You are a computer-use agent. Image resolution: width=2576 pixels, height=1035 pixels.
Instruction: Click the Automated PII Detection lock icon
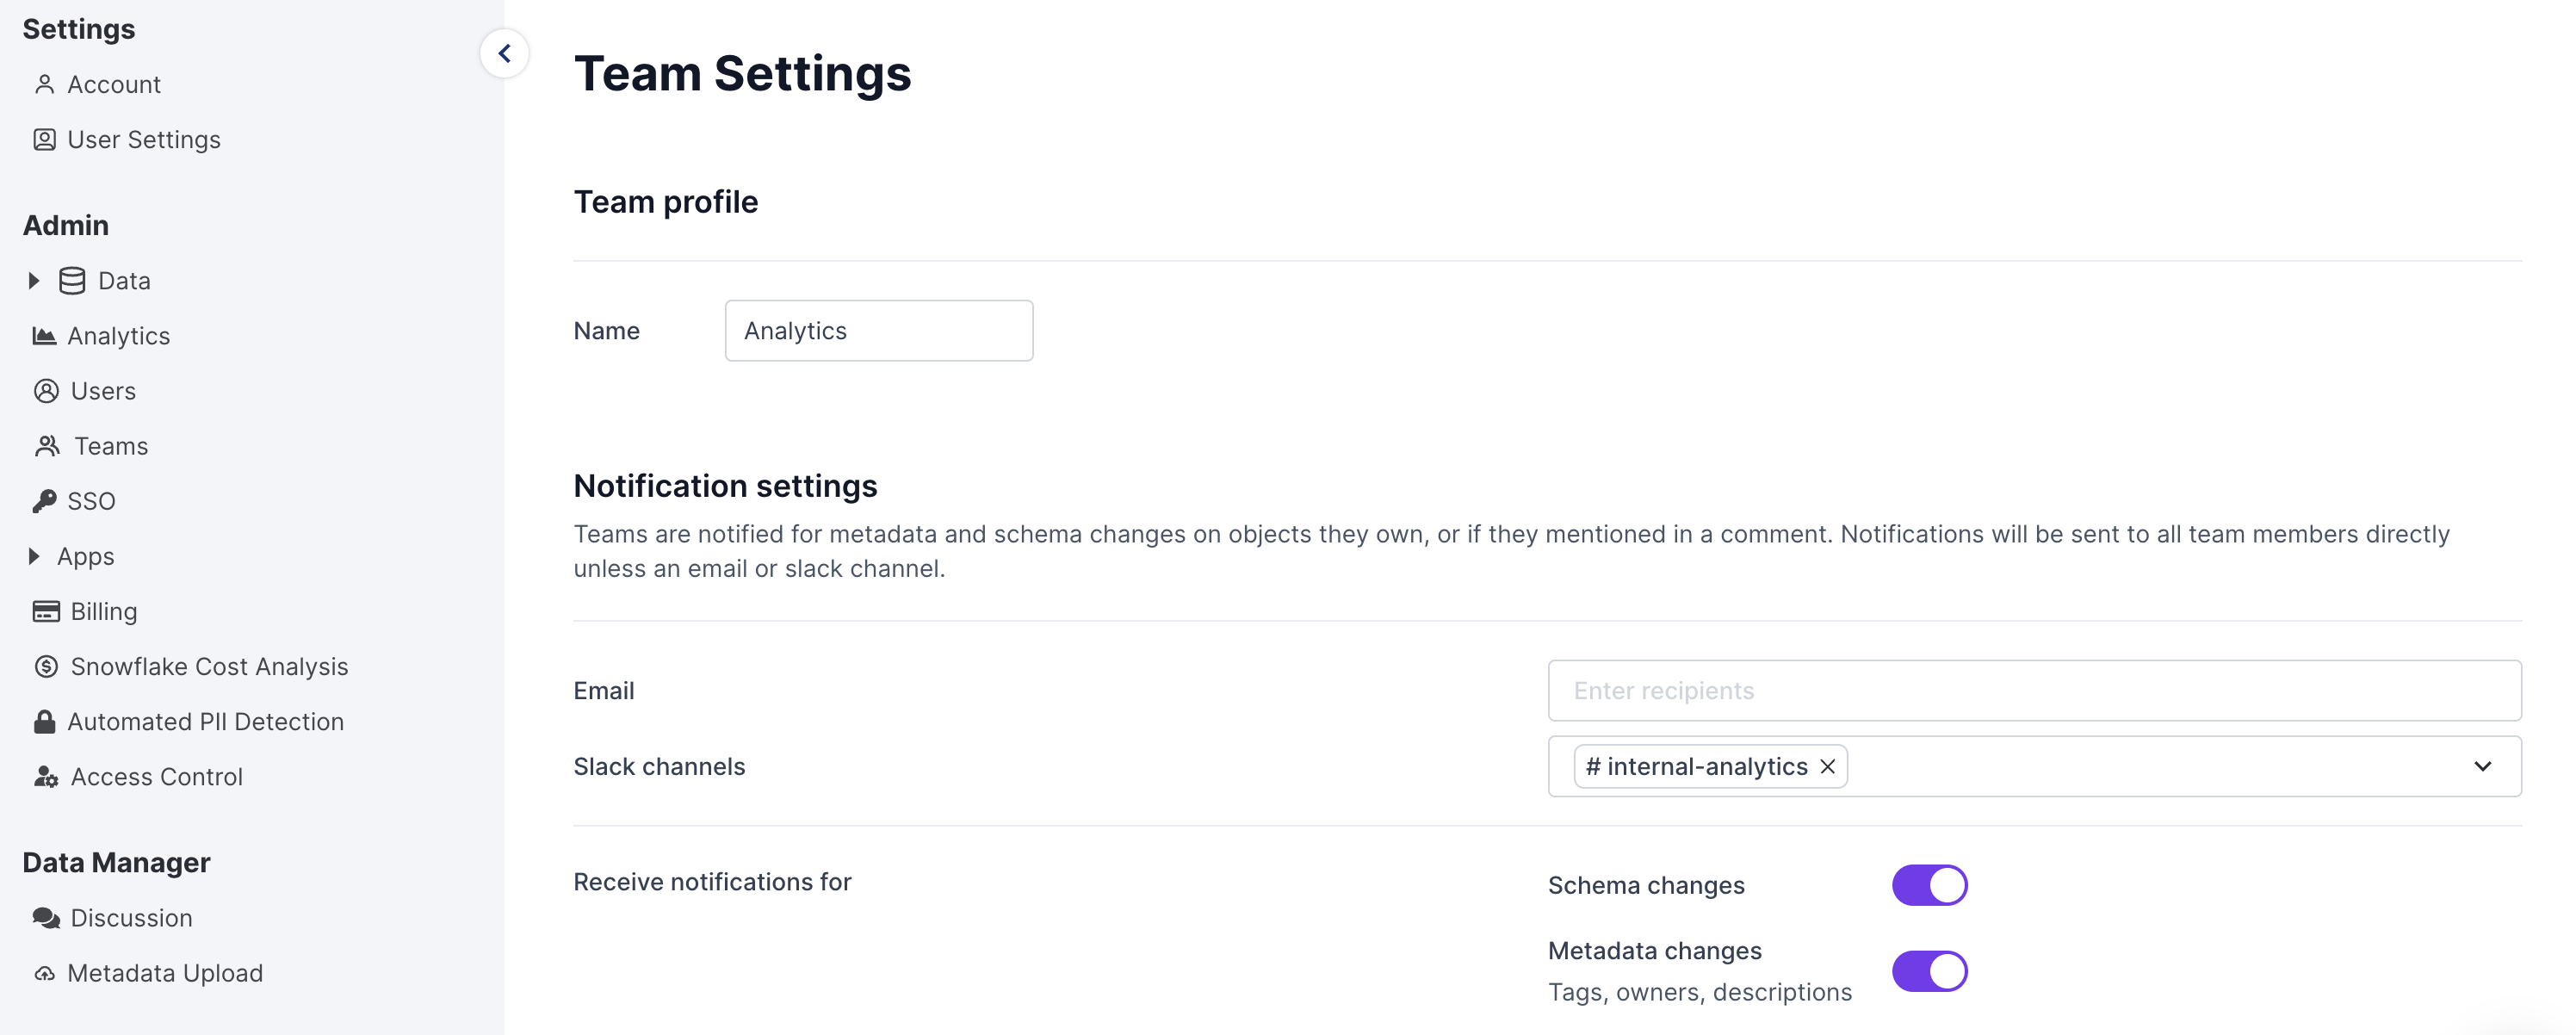tap(44, 721)
